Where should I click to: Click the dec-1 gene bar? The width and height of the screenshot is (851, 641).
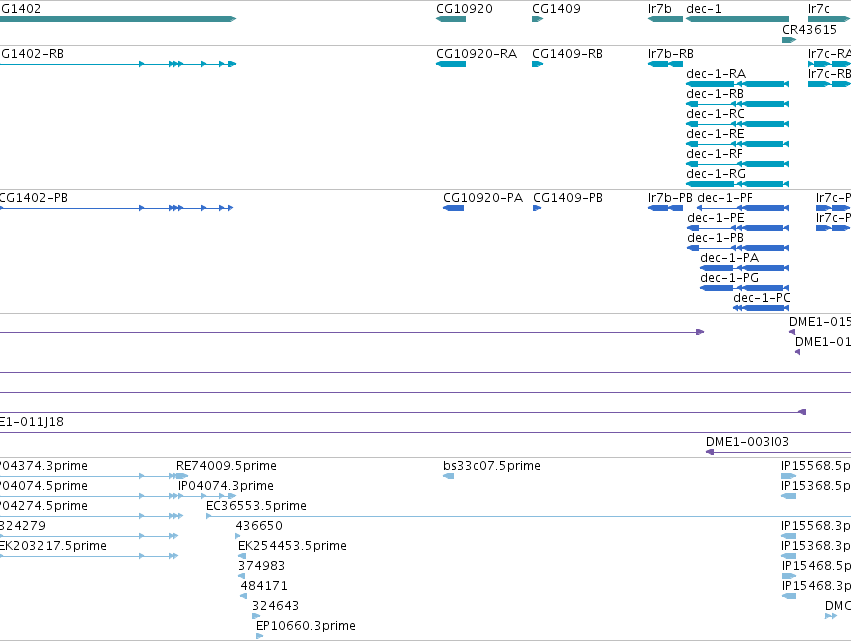point(738,19)
